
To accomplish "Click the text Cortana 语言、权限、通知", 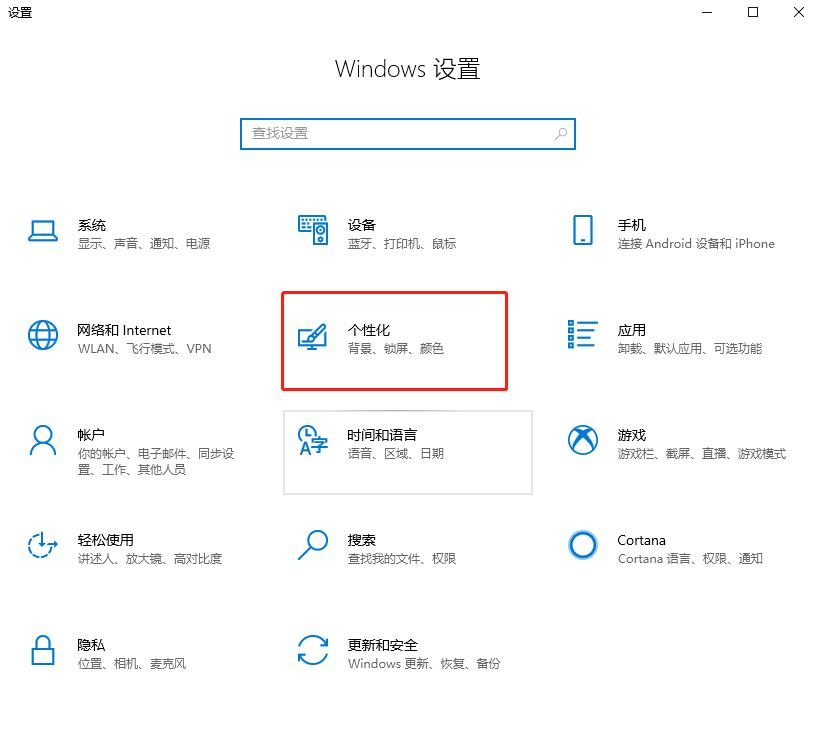I will coord(690,559).
